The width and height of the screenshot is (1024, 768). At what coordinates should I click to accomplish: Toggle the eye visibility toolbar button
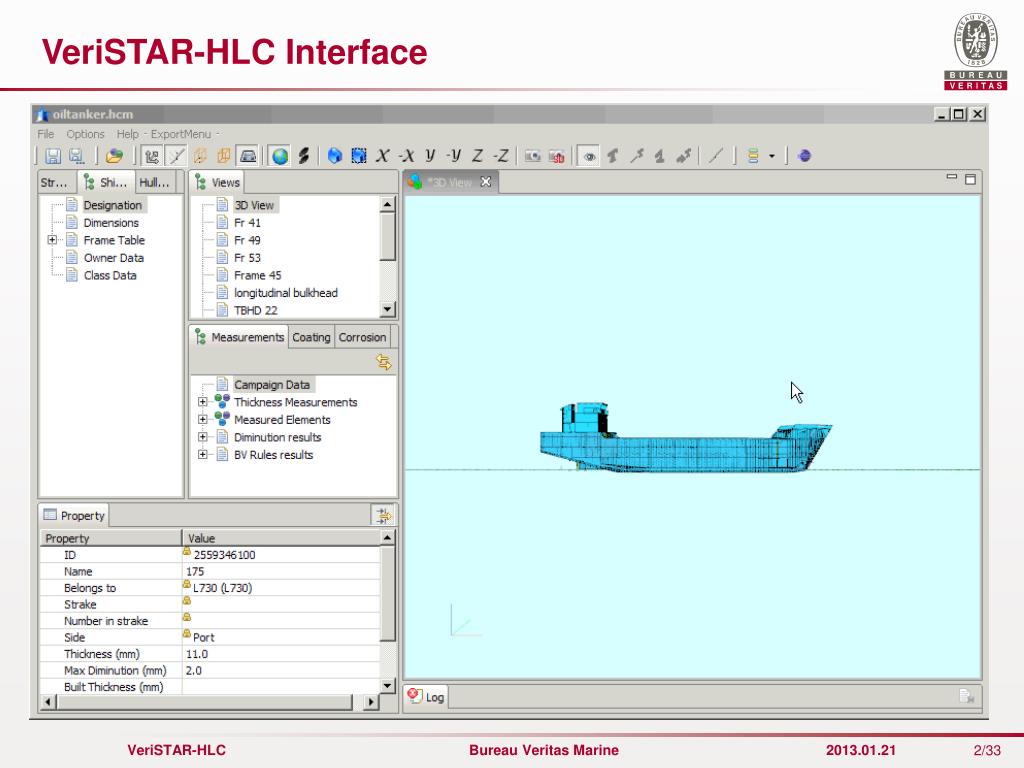(589, 156)
